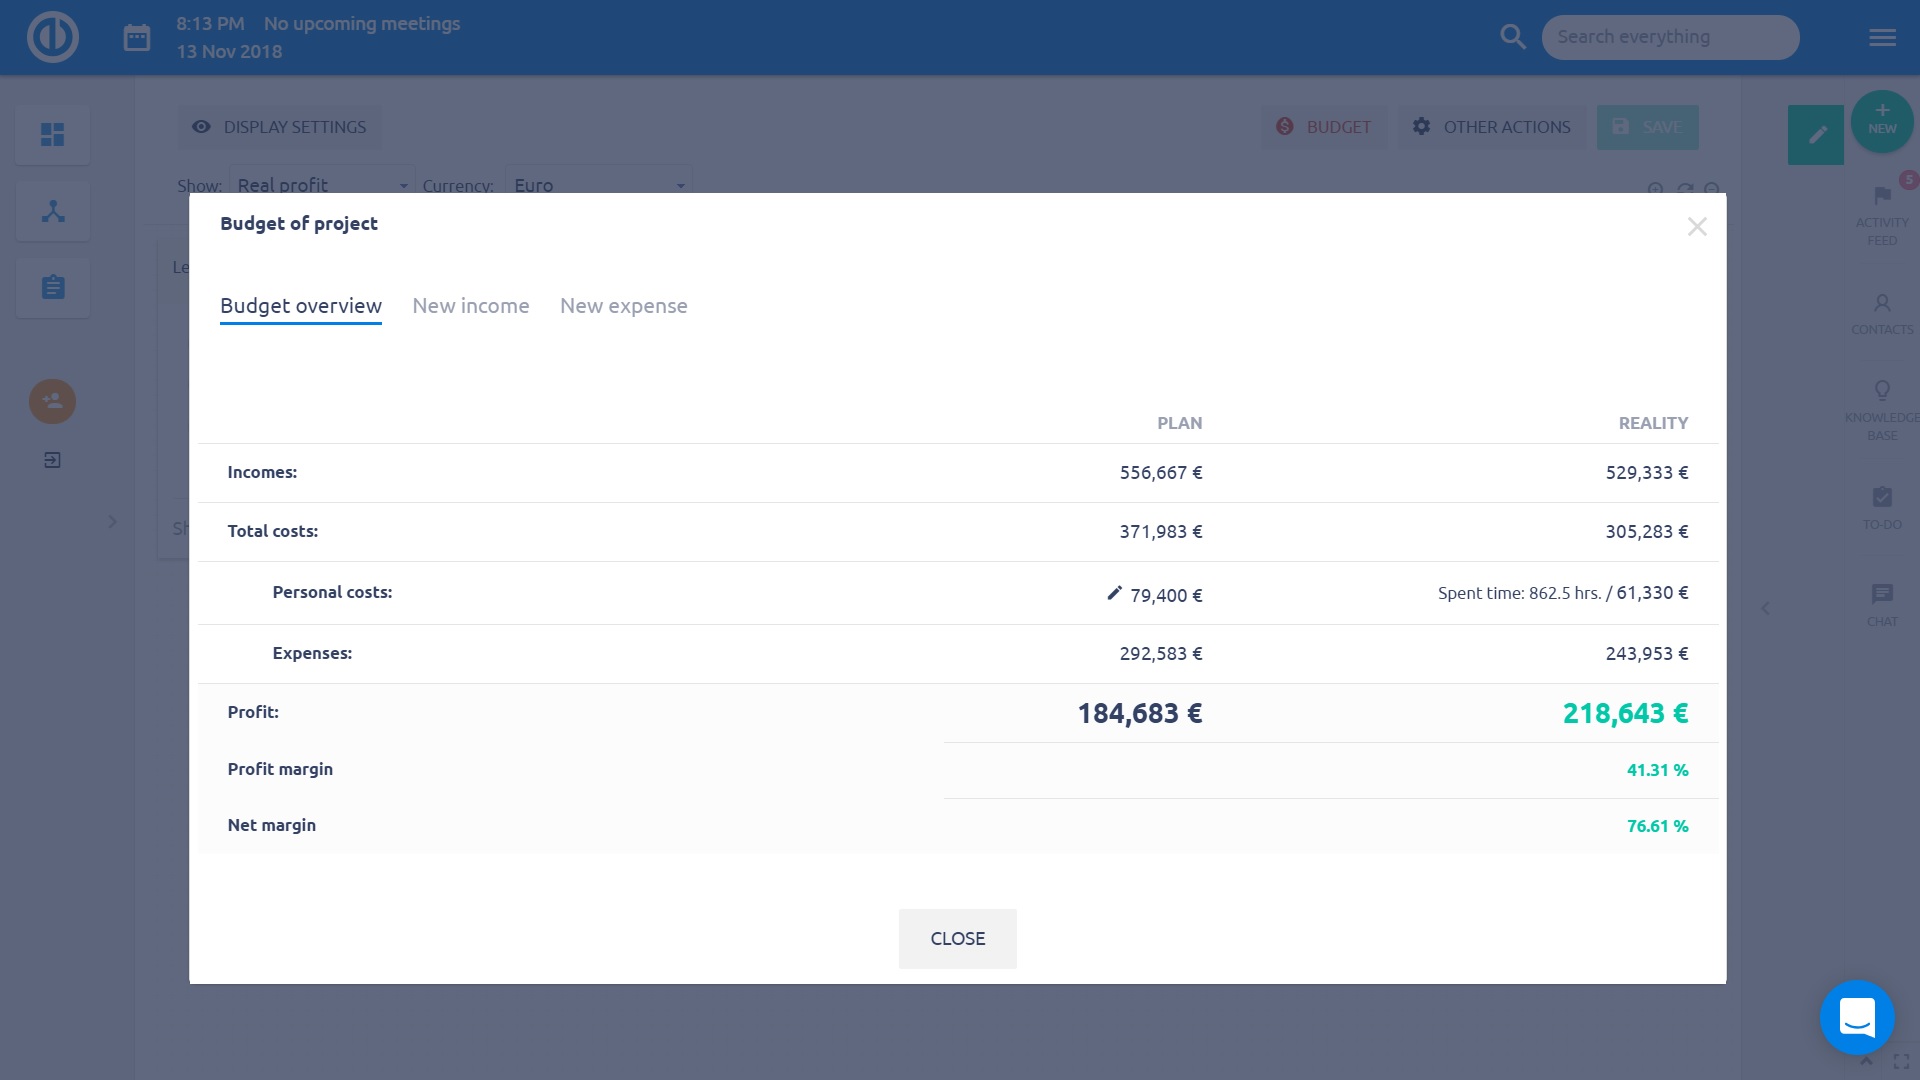Focus the Search everything field
The width and height of the screenshot is (1920, 1080).
tap(1670, 37)
